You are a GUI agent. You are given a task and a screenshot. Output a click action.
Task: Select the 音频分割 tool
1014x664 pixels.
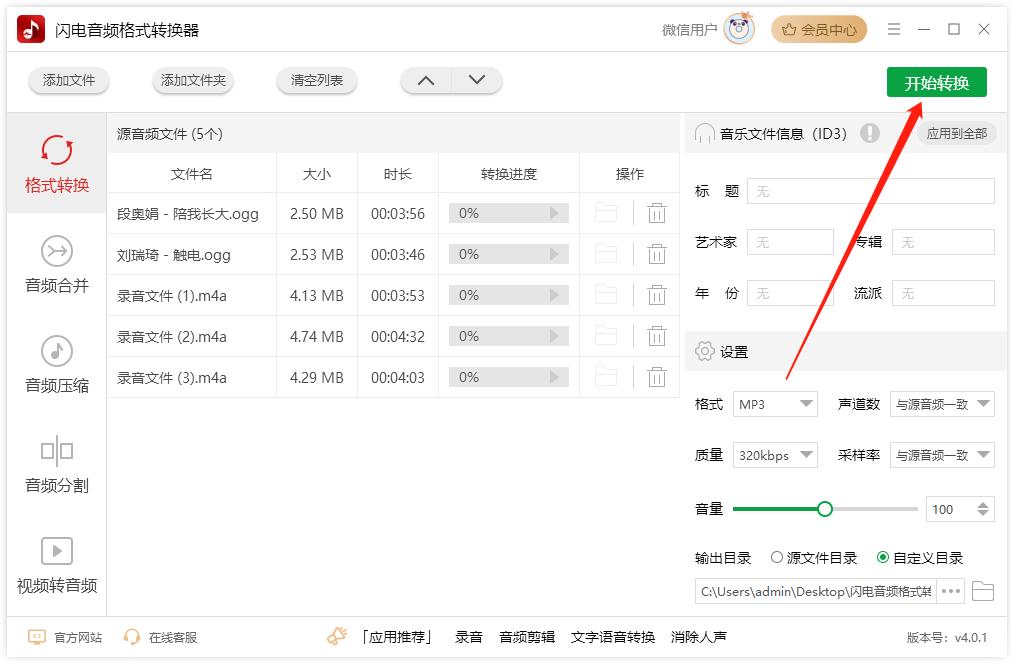pos(55,465)
